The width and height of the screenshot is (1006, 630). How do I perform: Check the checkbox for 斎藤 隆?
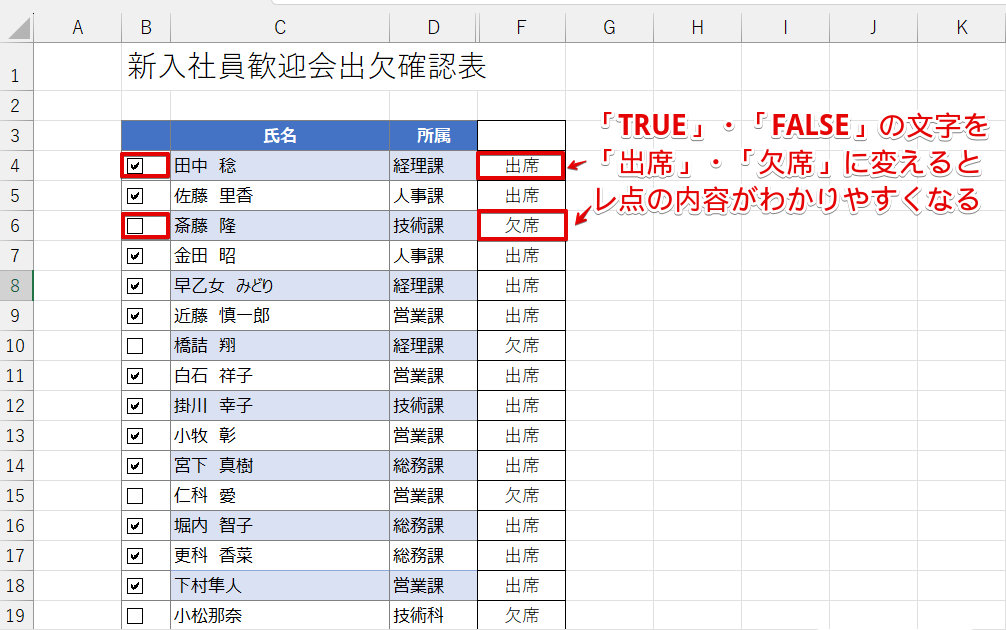tap(135, 226)
